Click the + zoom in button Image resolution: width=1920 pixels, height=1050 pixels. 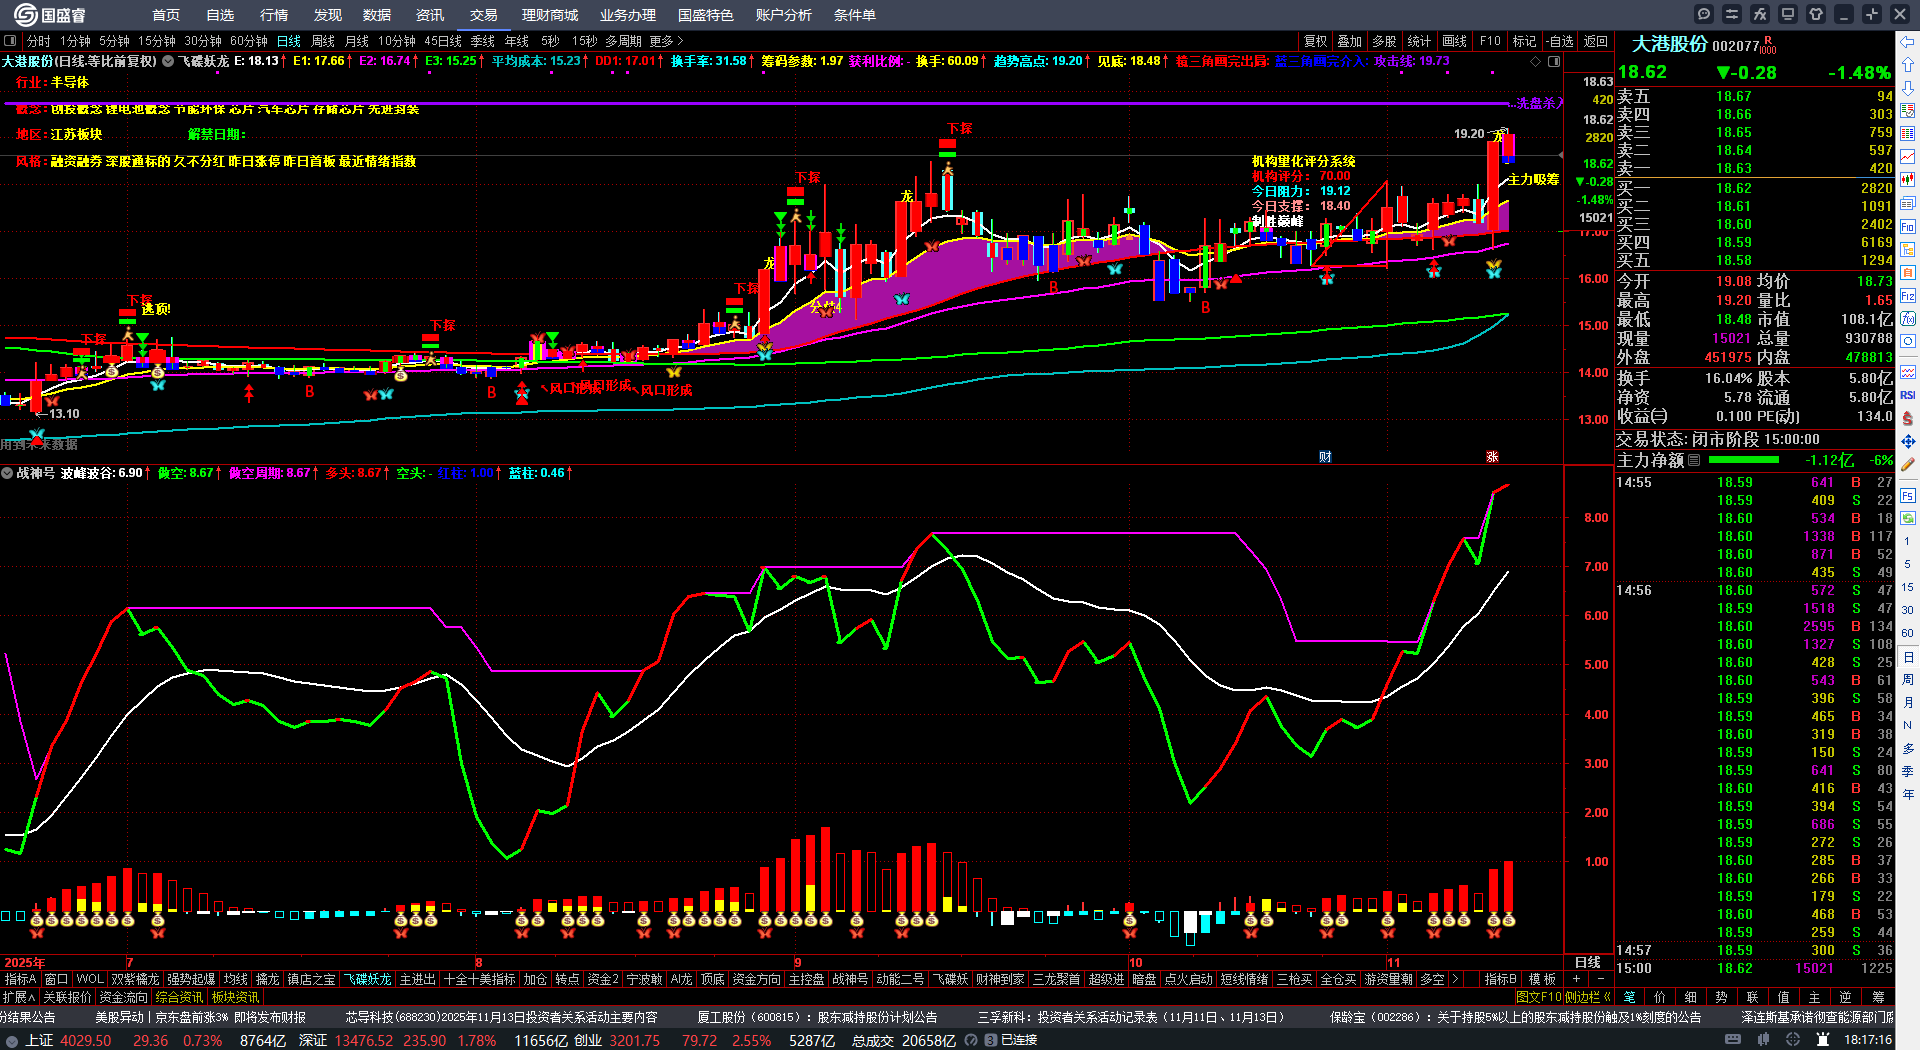(1577, 979)
